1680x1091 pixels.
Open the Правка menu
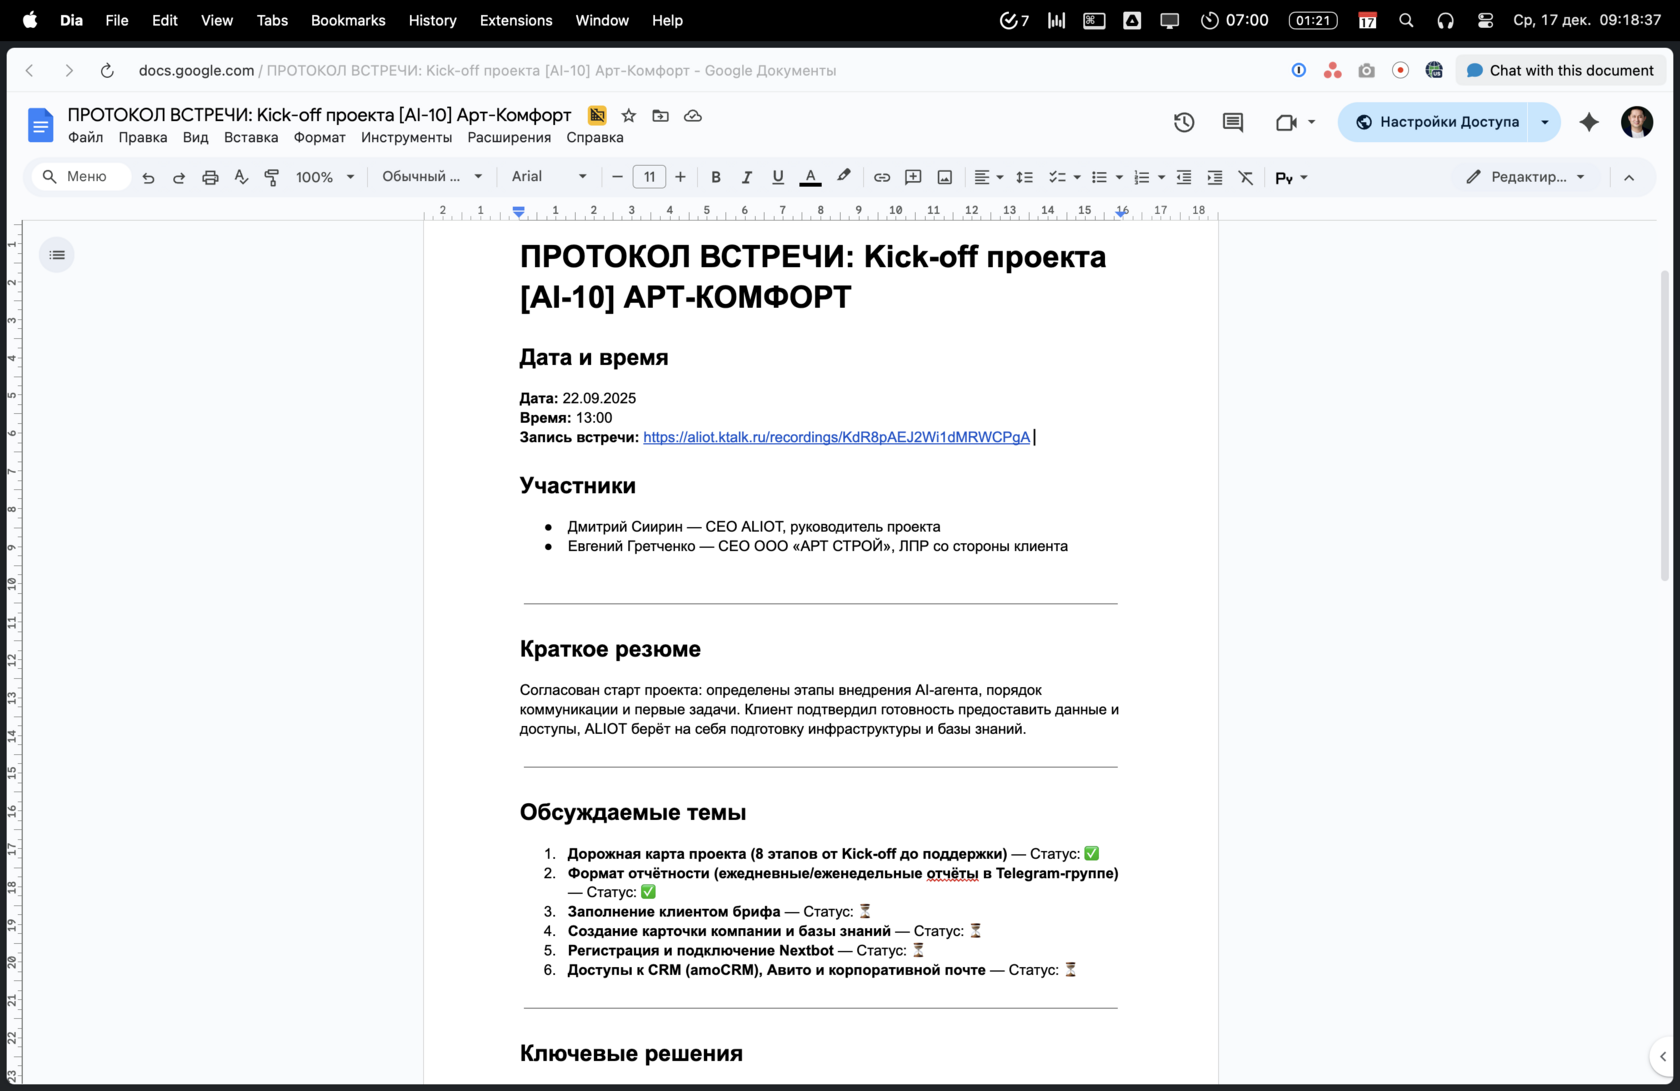[x=143, y=138]
